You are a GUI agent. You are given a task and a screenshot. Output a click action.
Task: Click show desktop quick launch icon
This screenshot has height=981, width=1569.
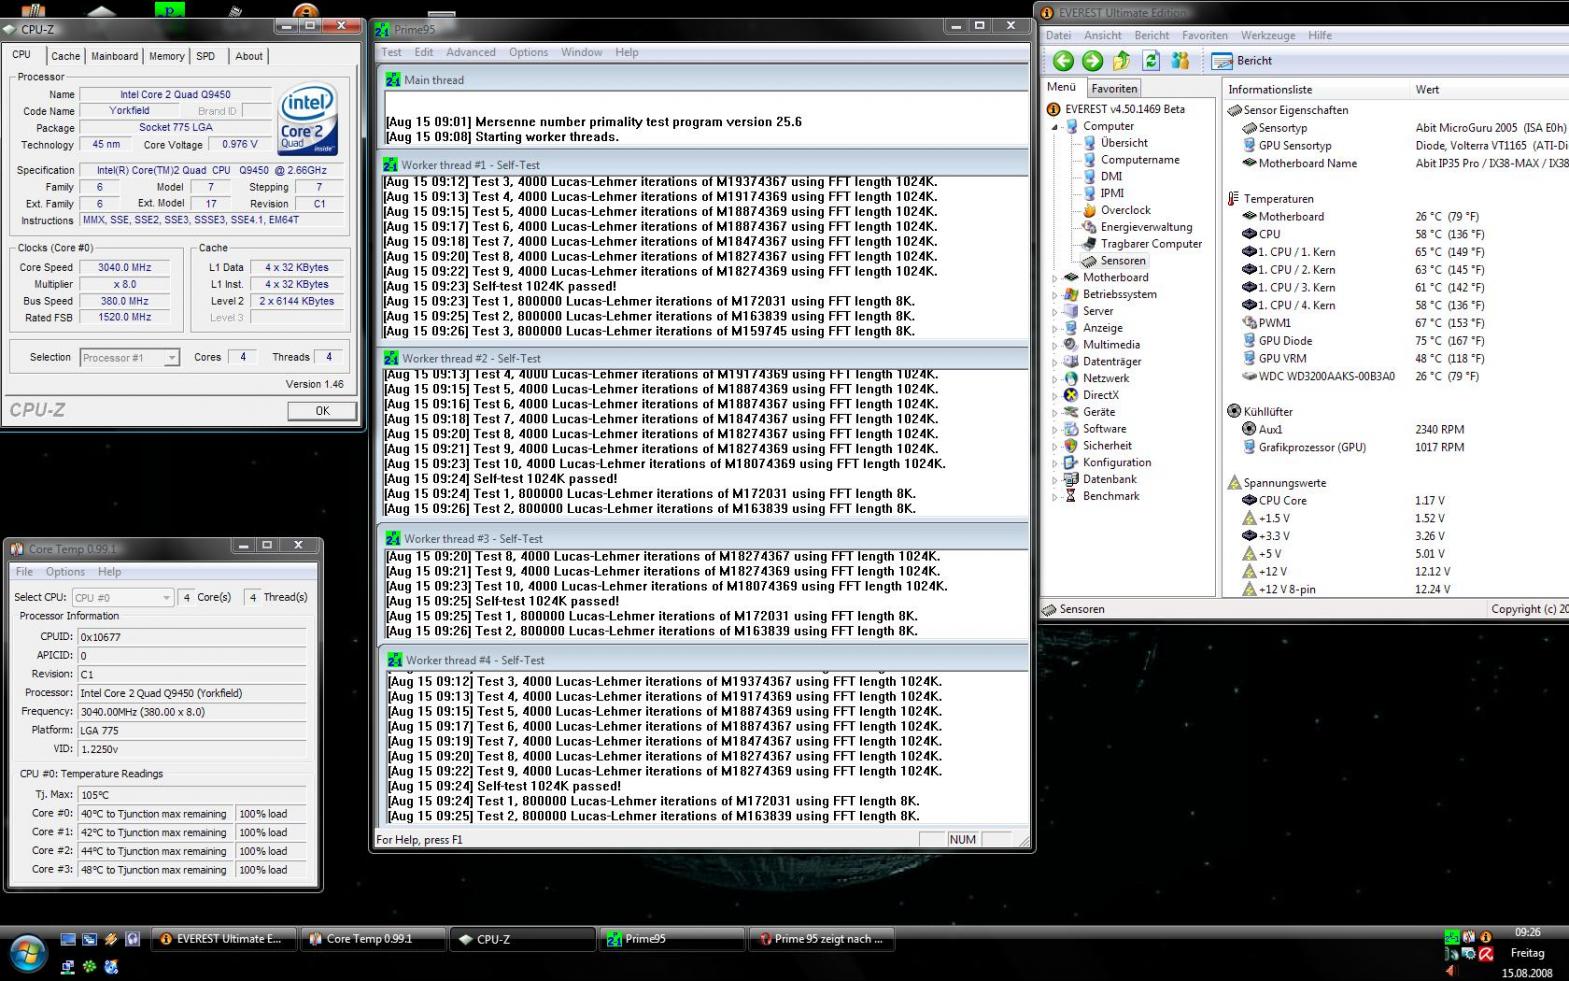[68, 939]
